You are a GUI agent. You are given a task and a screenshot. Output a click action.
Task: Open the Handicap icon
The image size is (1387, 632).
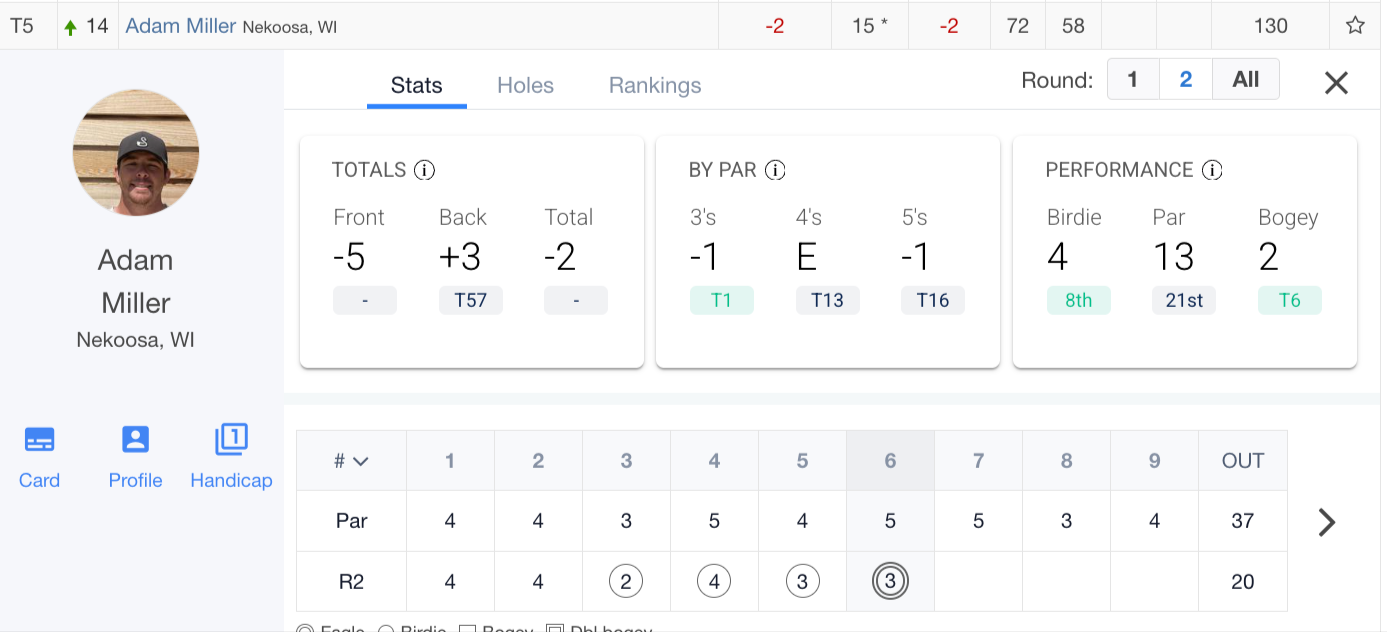(x=231, y=440)
